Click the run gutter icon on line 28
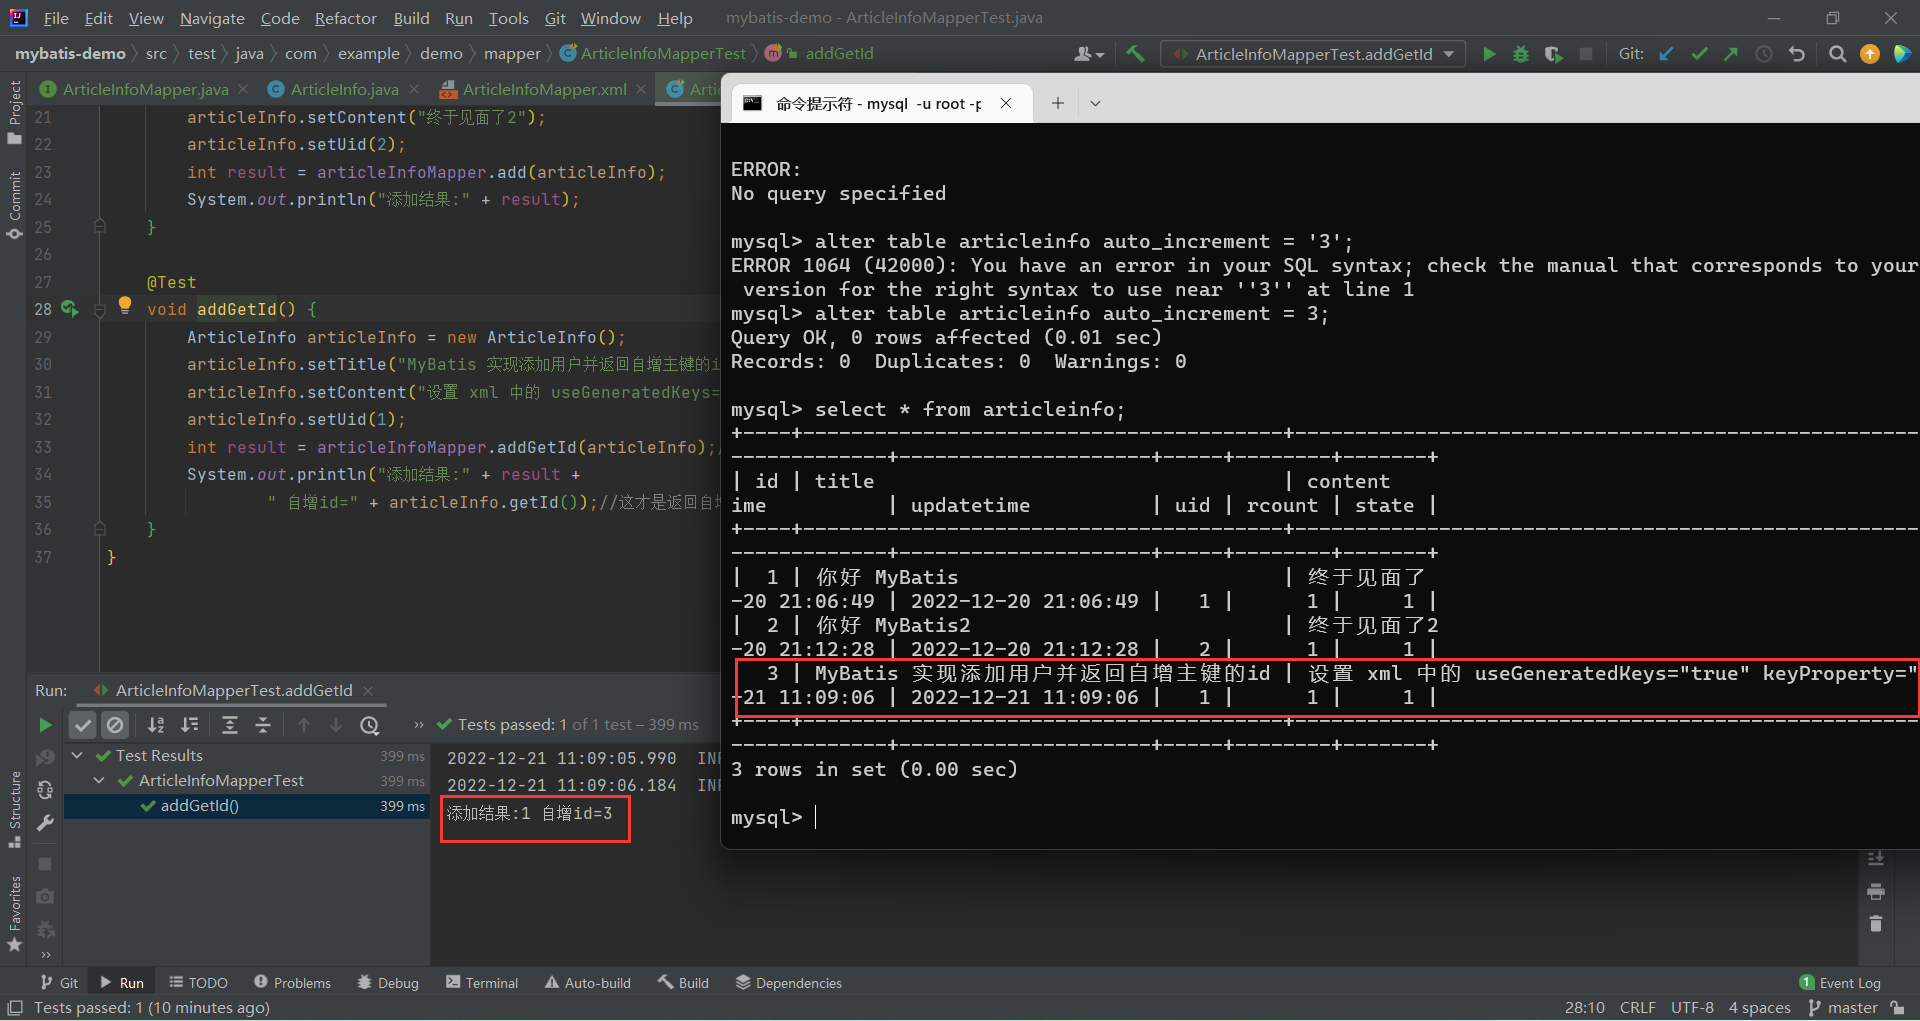This screenshot has height=1021, width=1920. click(x=69, y=309)
